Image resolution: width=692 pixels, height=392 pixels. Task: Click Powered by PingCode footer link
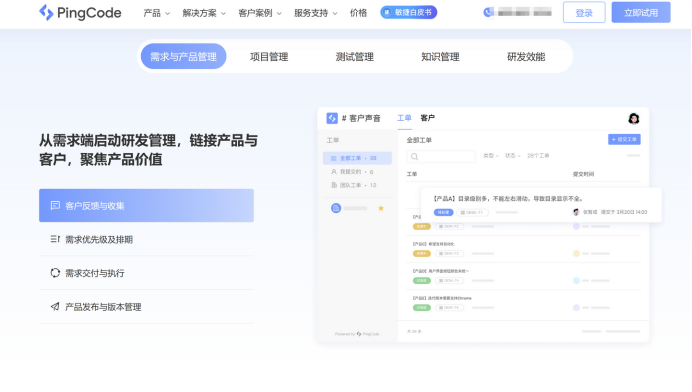click(357, 334)
